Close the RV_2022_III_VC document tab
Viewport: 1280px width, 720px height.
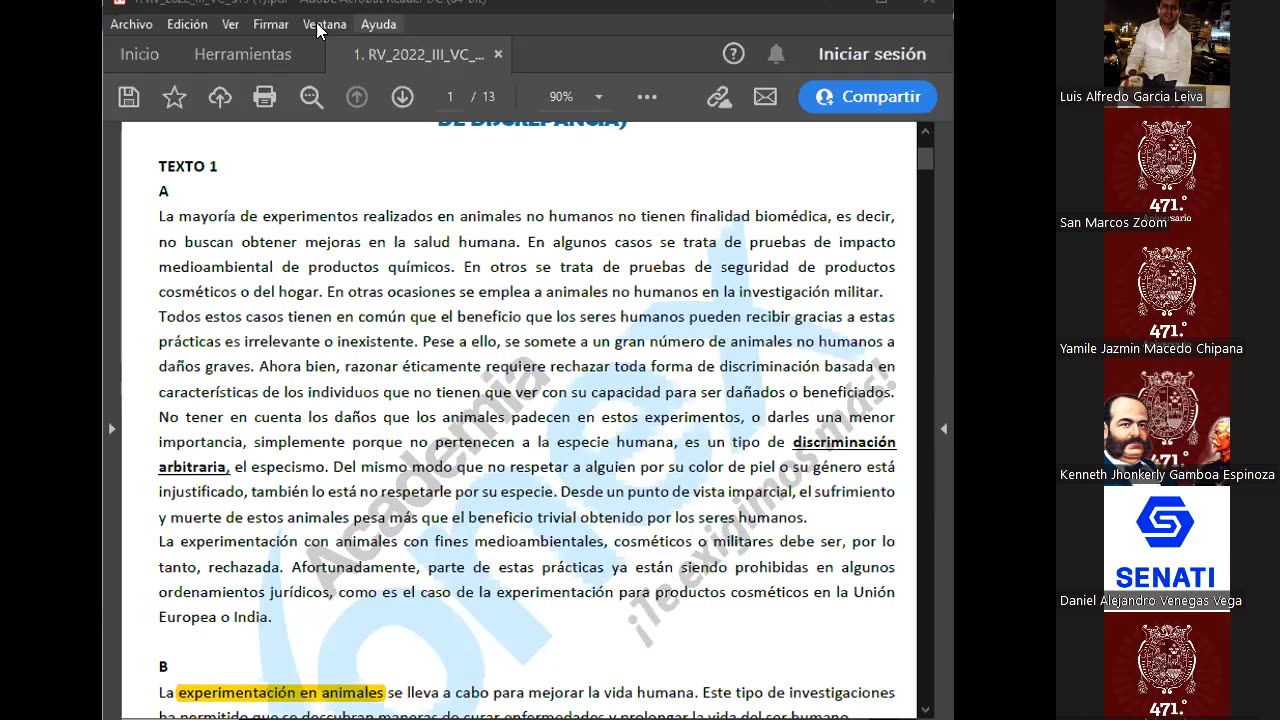[498, 54]
